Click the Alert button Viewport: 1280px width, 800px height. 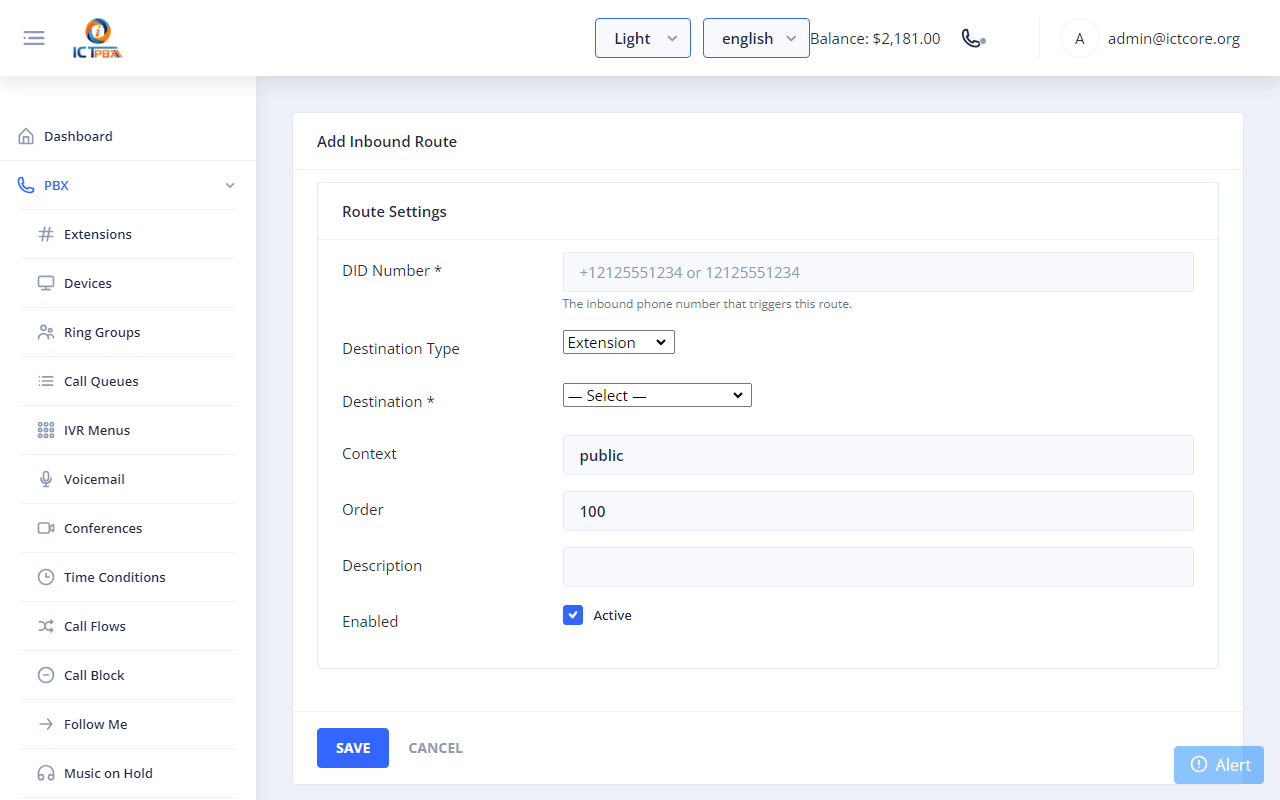click(x=1219, y=765)
